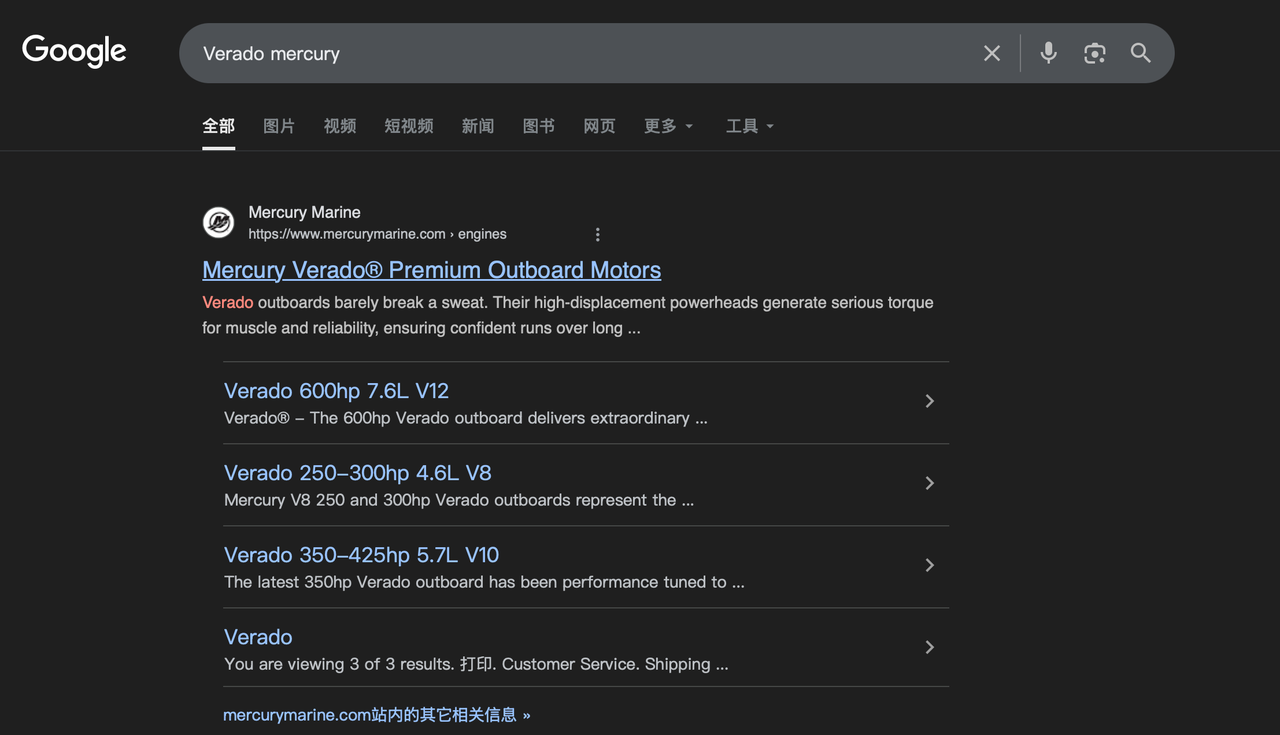Expand the 更多 dropdown menu
Viewport: 1280px width, 735px height.
point(668,126)
